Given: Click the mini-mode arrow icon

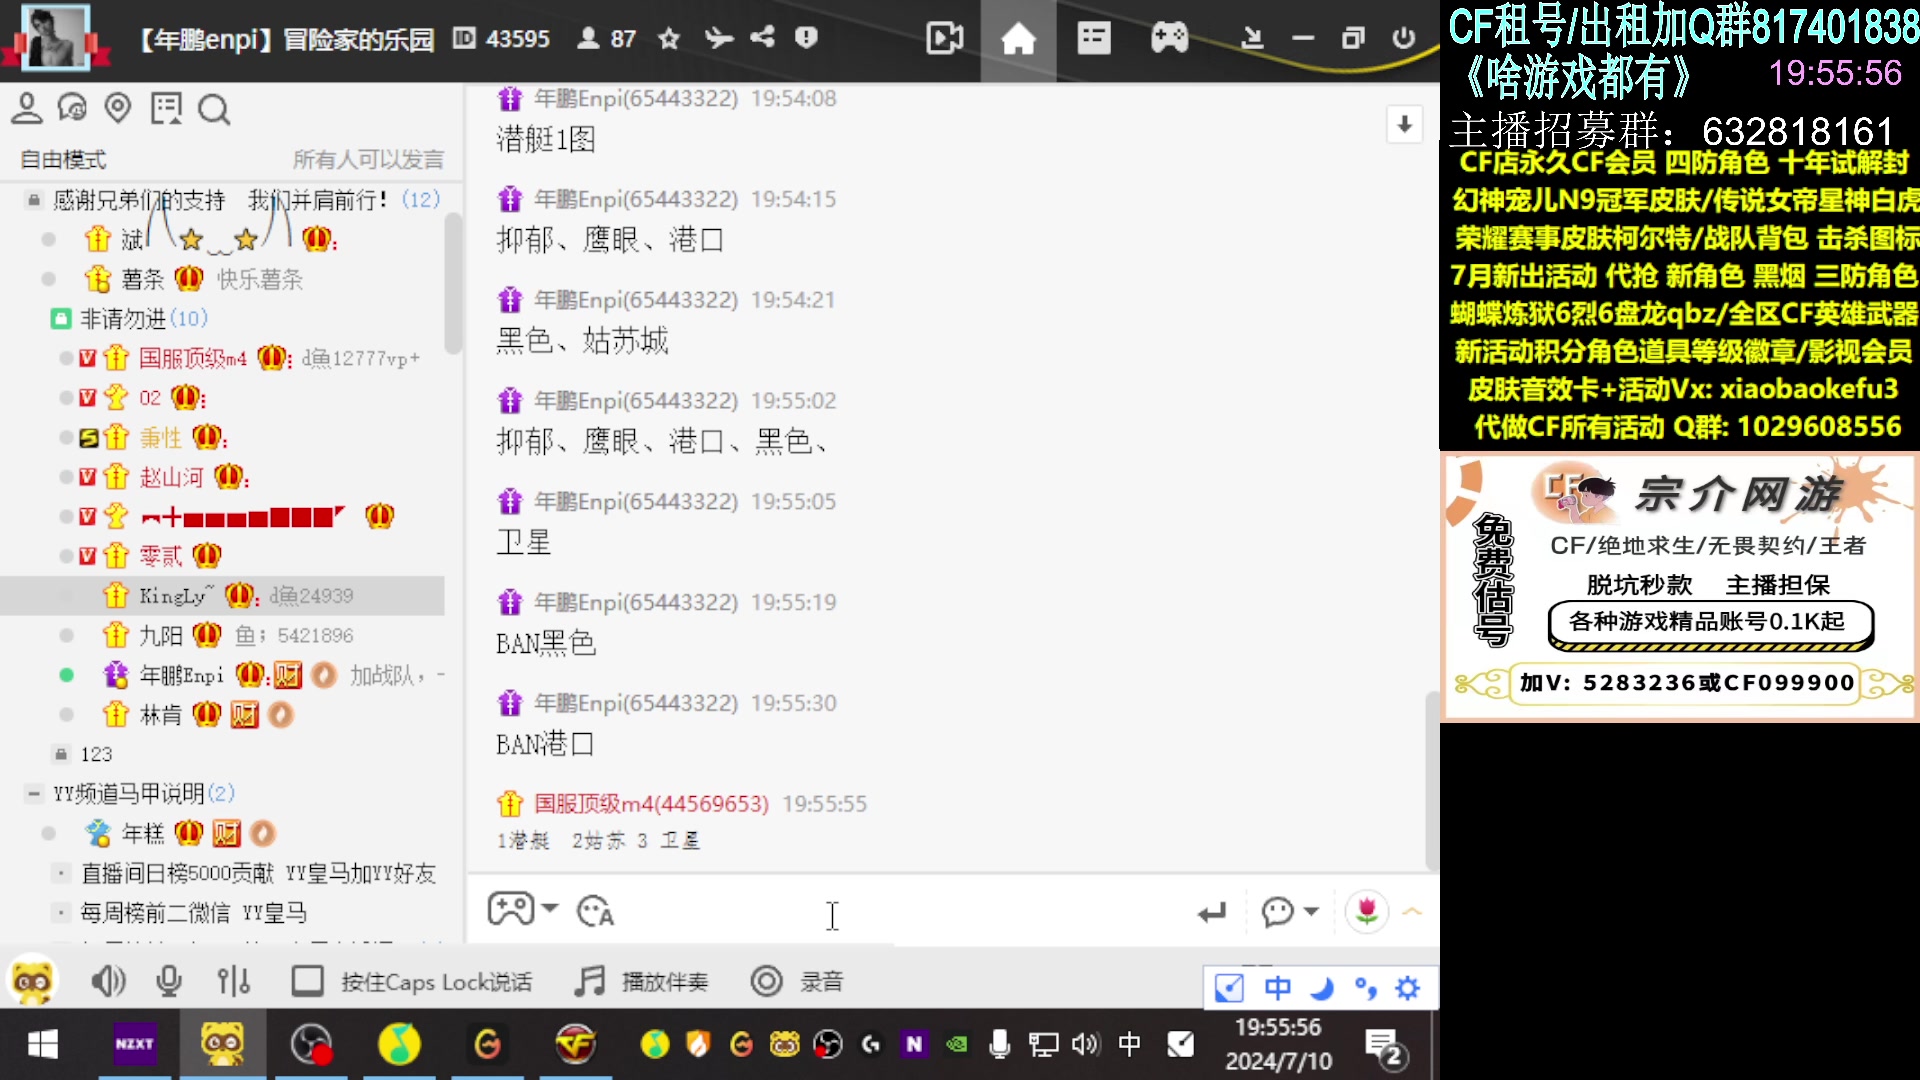Looking at the screenshot, I should tap(1251, 39).
